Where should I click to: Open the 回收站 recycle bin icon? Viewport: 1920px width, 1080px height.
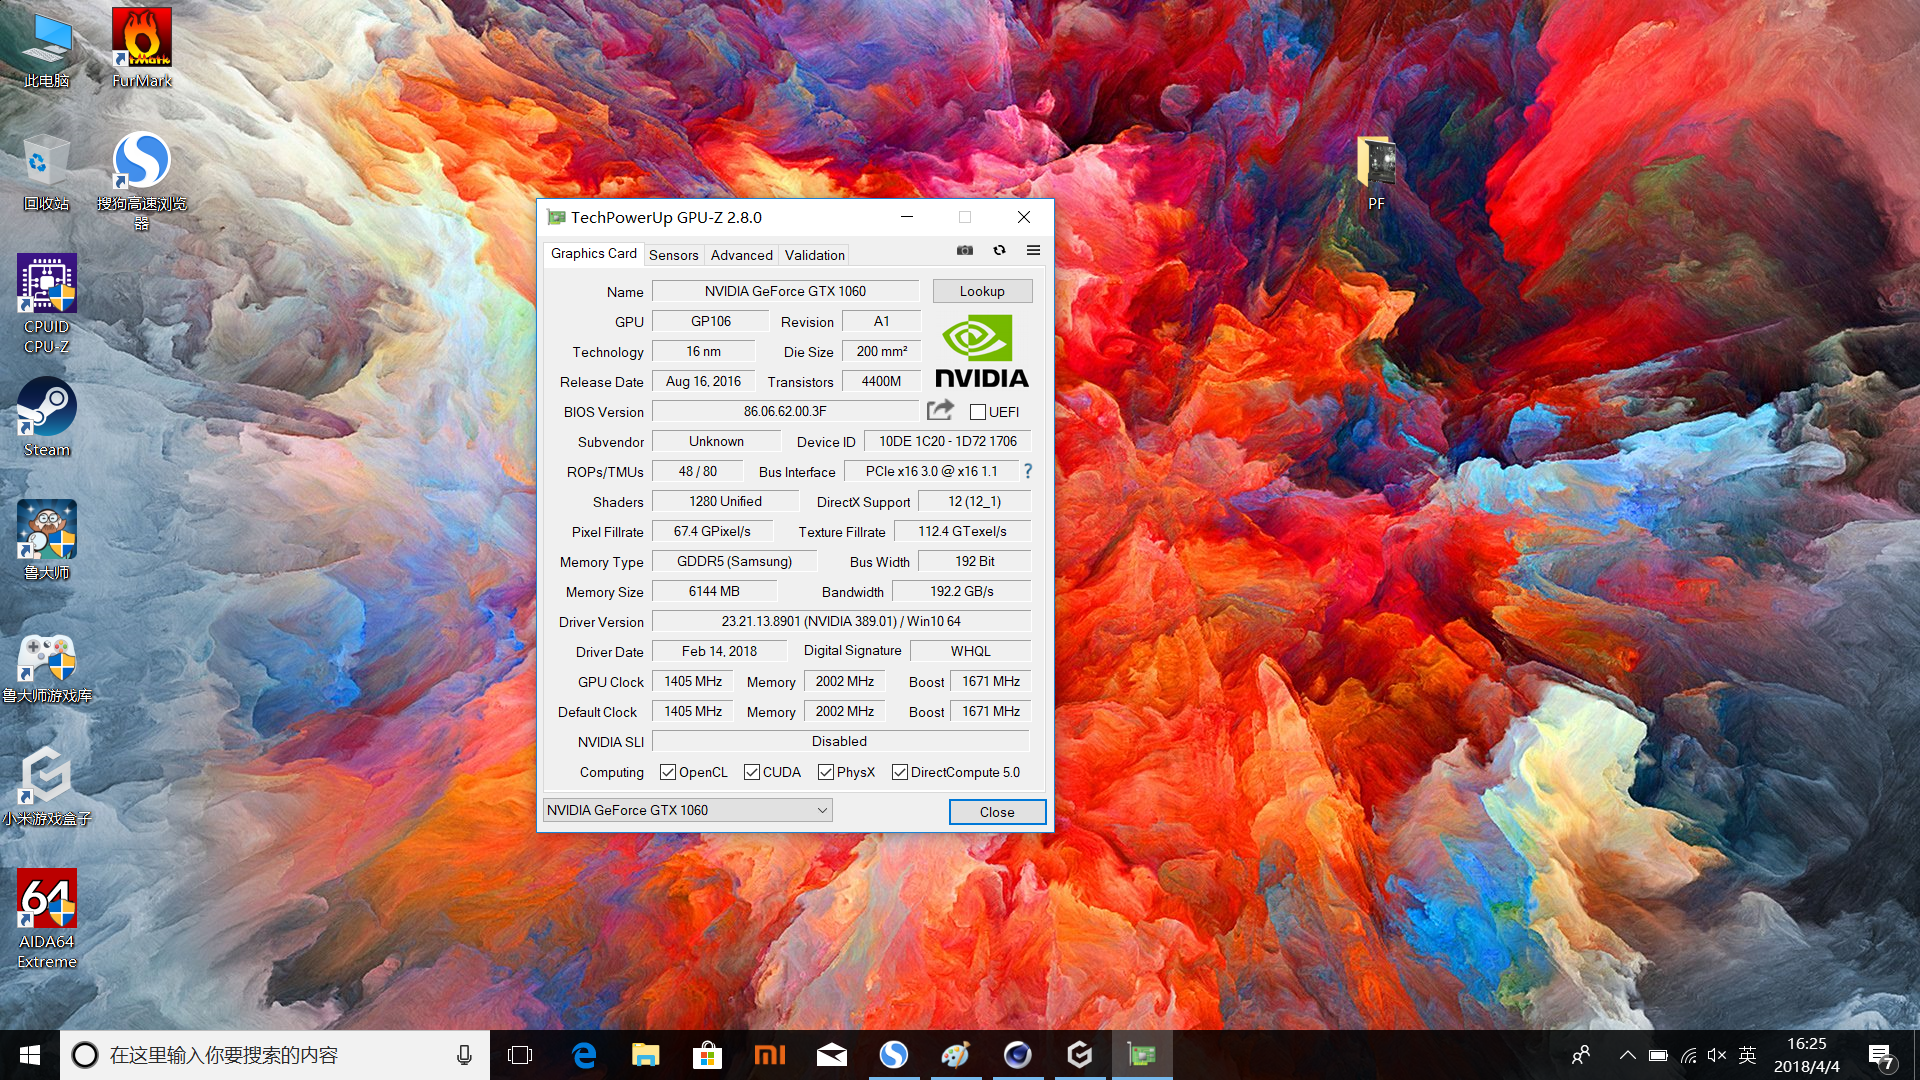[x=47, y=172]
